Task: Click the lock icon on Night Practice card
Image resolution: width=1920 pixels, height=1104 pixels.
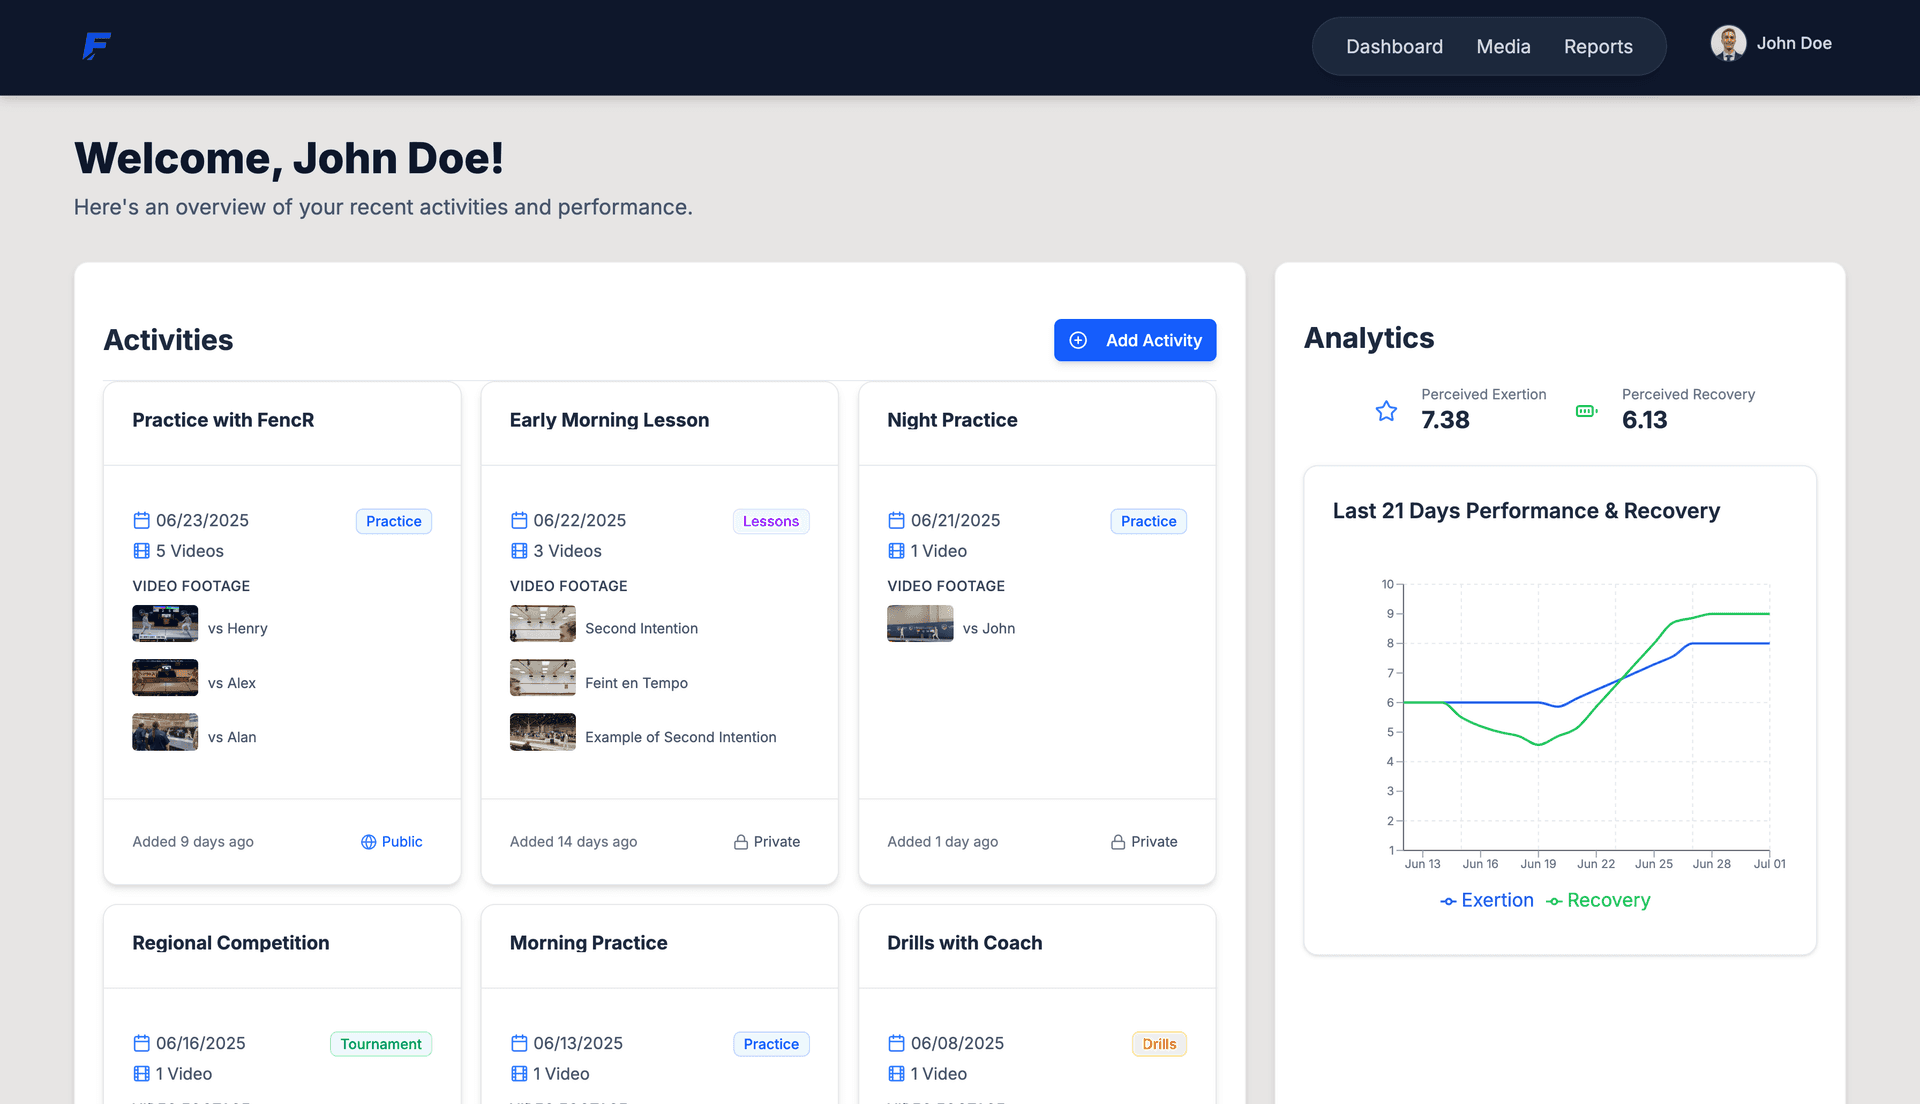Action: tap(1118, 841)
